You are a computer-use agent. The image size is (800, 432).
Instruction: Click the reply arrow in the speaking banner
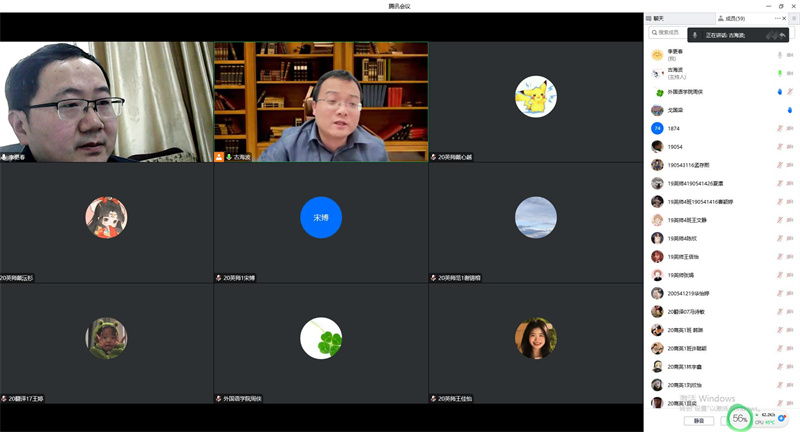pyautogui.click(x=782, y=35)
